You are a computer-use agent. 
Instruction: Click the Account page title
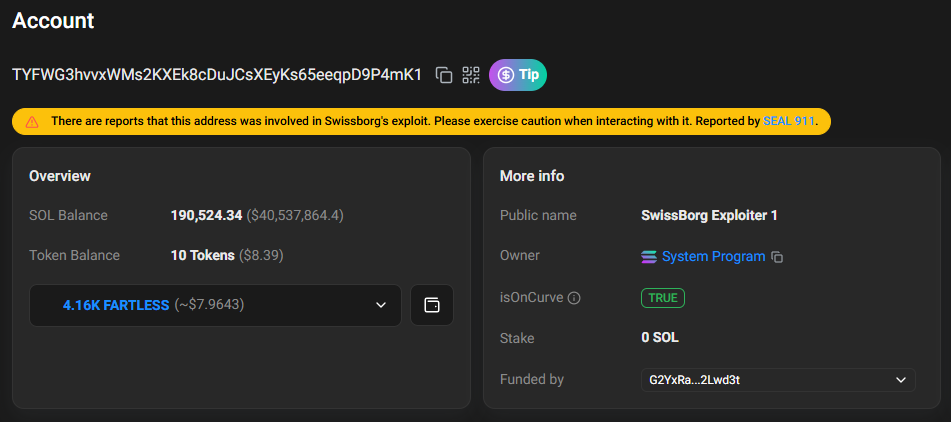(53, 21)
